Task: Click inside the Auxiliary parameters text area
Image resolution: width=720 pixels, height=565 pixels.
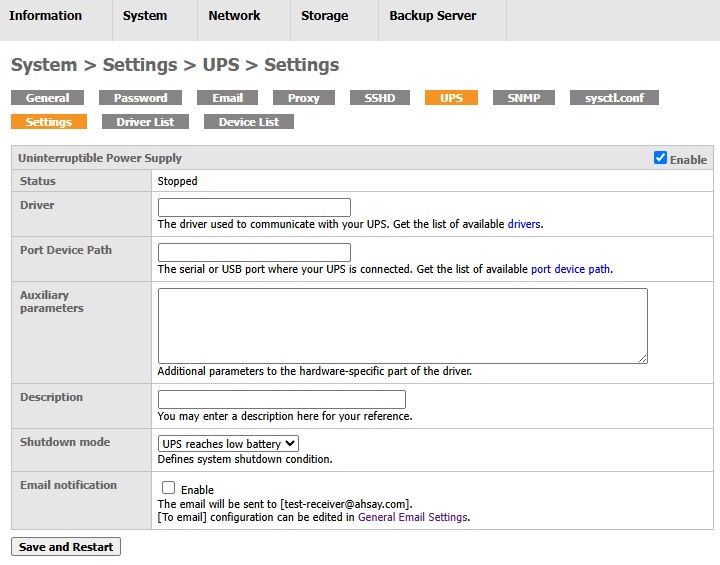Action: [402, 325]
